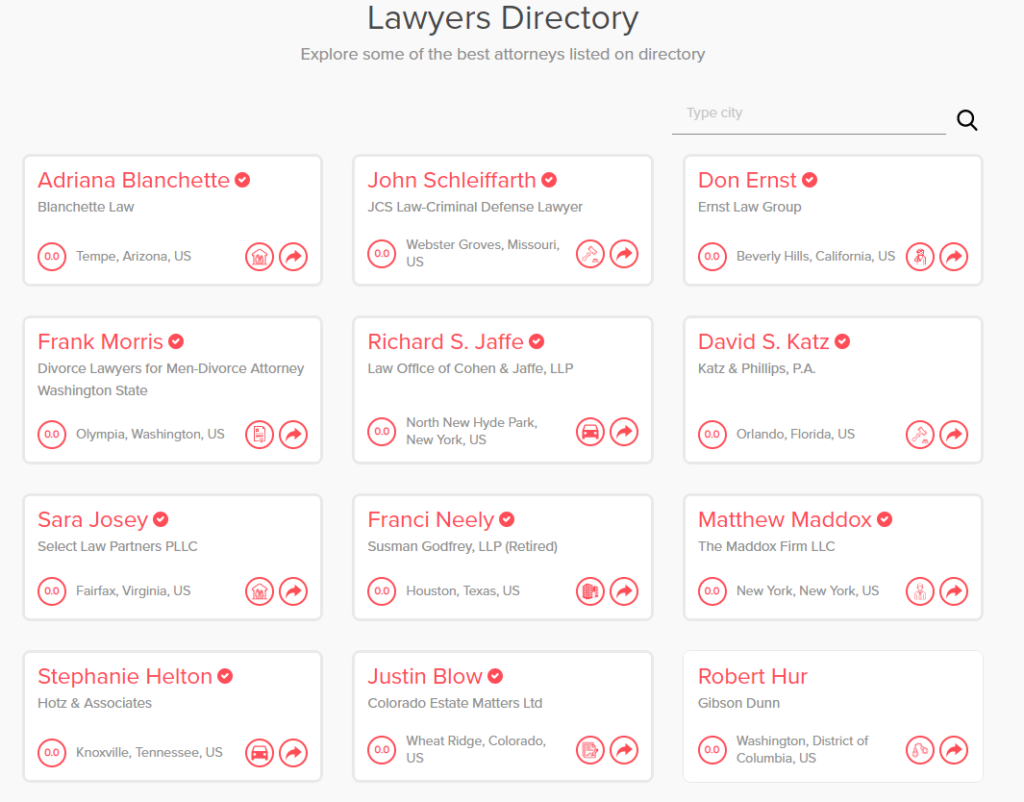
Task: Click the 0.0 rating badge for Frank Morris
Action: [x=52, y=435]
